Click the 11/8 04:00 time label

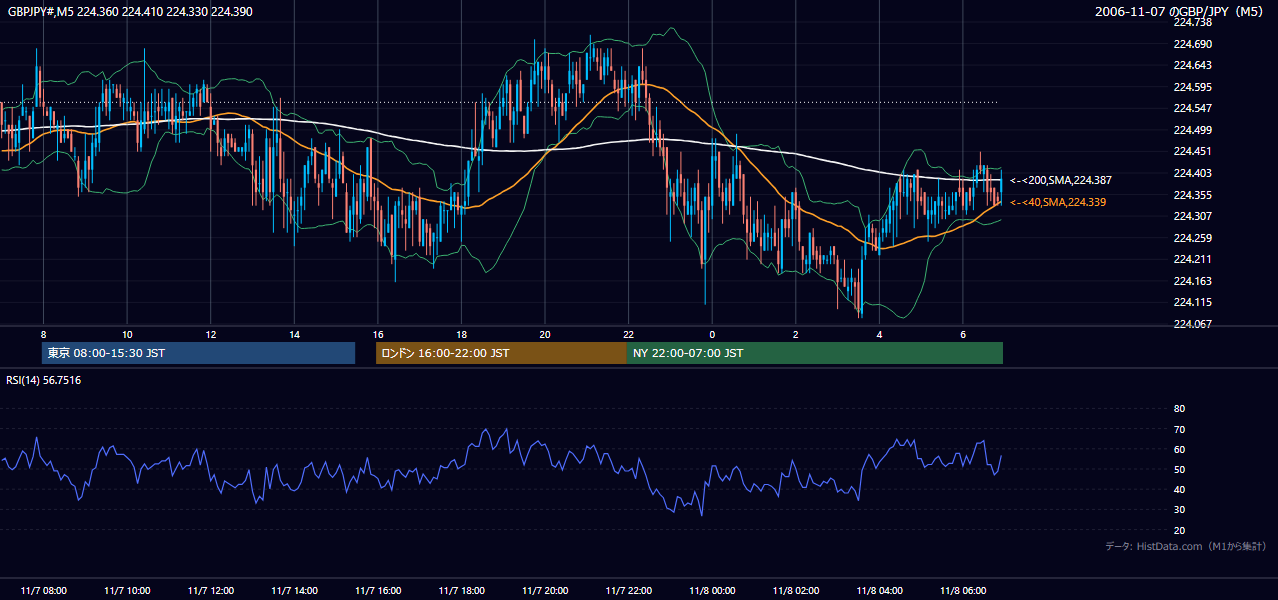879,591
